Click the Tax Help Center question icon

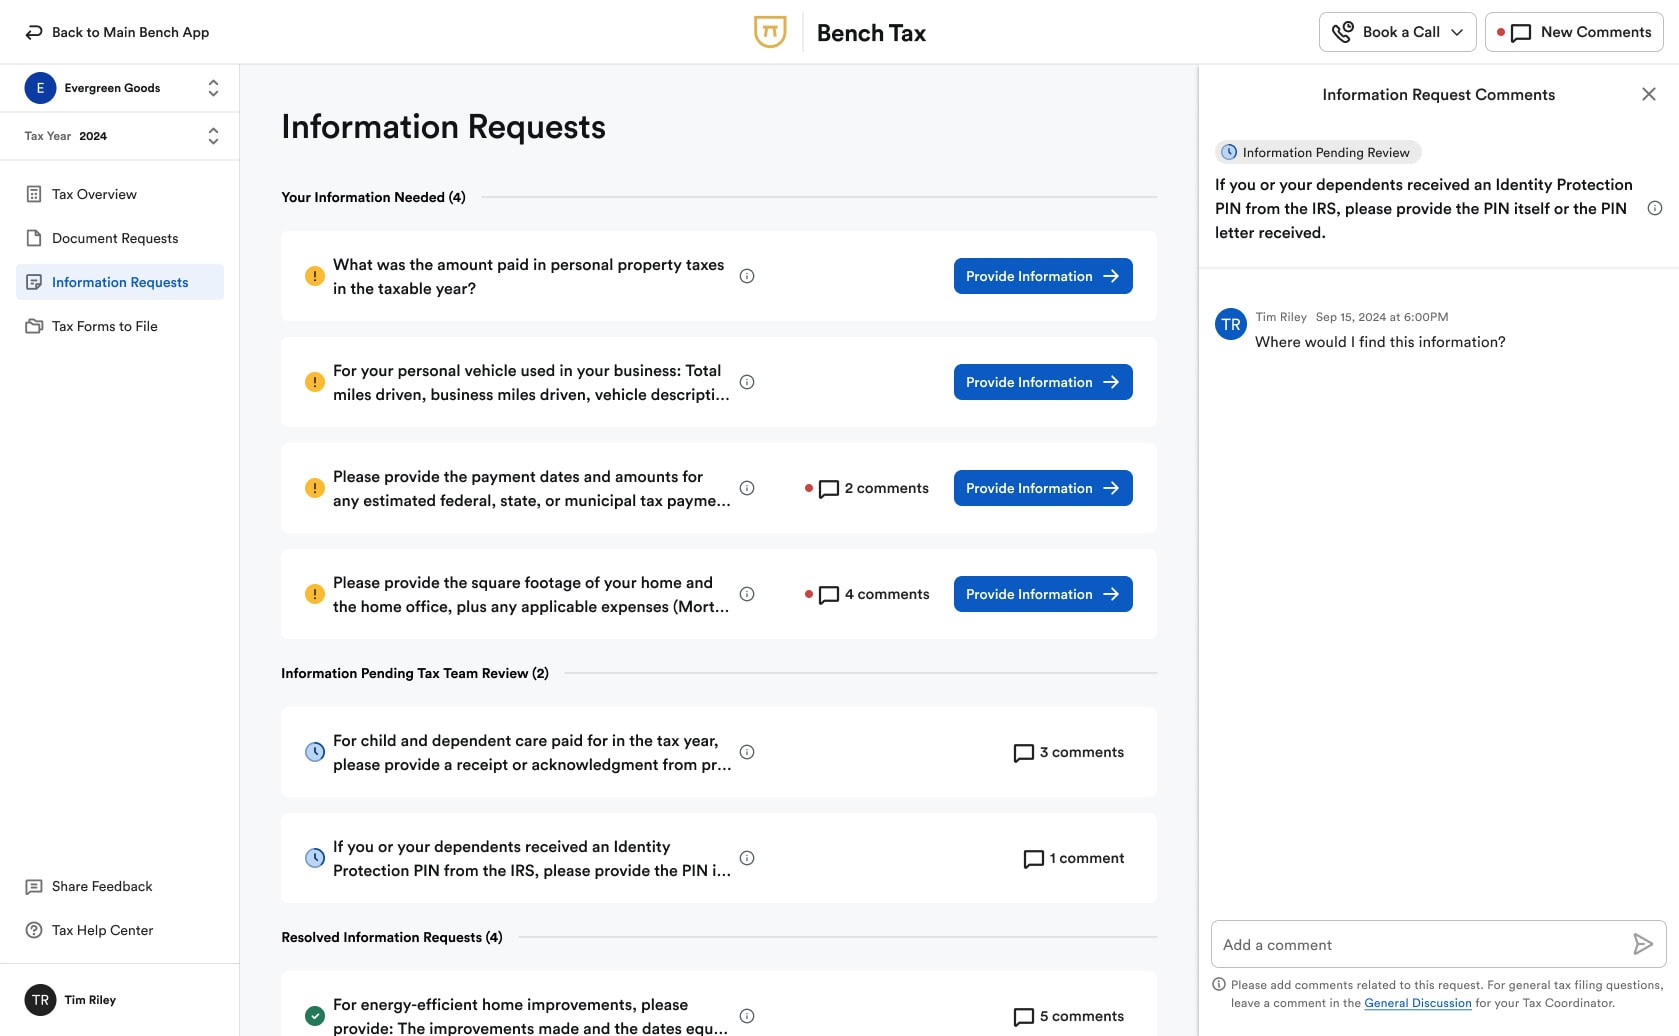click(34, 930)
